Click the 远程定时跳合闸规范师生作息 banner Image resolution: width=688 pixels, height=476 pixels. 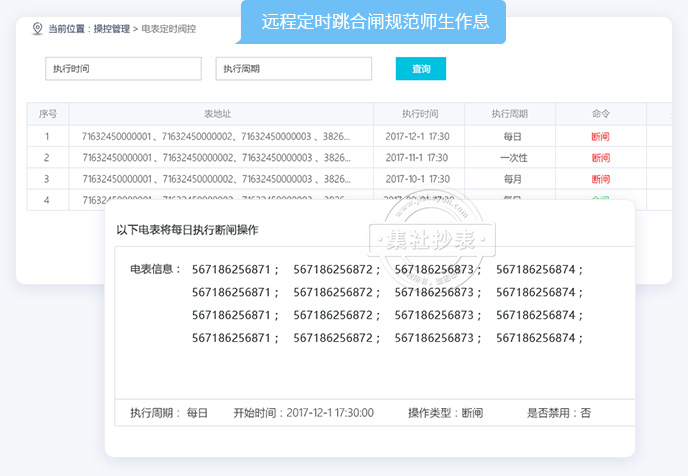coord(372,21)
